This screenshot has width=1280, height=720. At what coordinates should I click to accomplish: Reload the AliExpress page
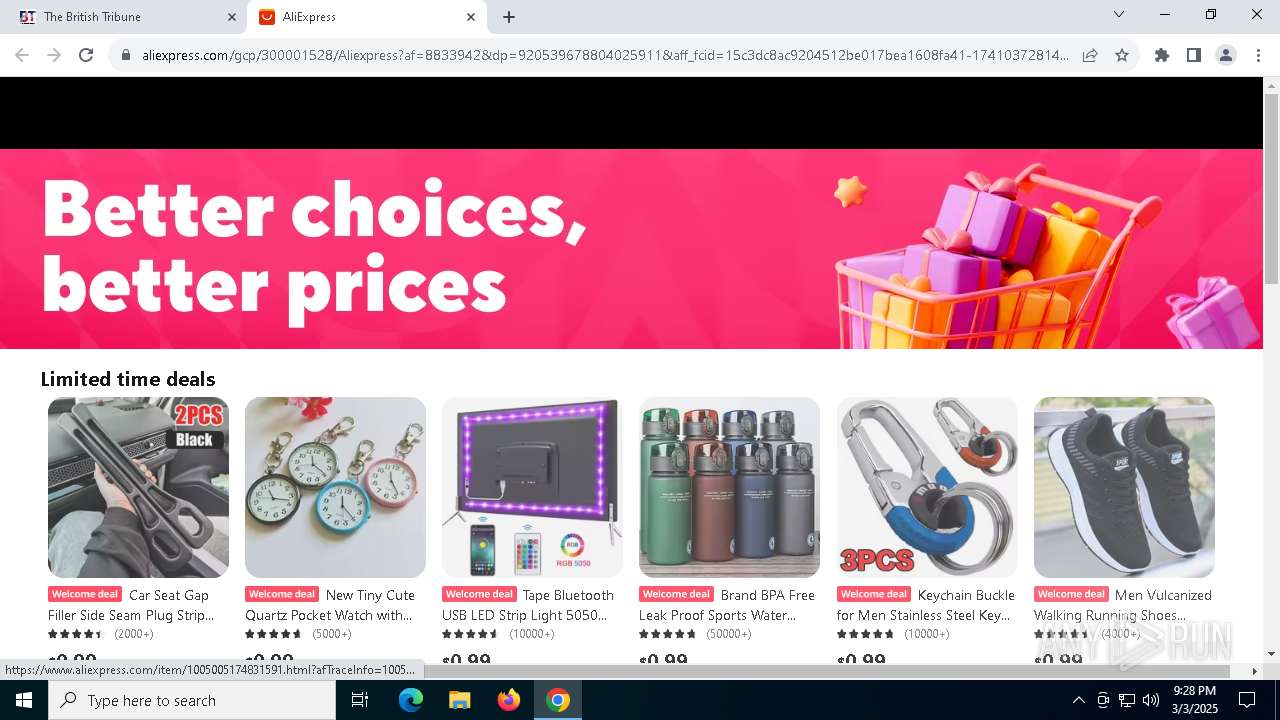(x=86, y=55)
